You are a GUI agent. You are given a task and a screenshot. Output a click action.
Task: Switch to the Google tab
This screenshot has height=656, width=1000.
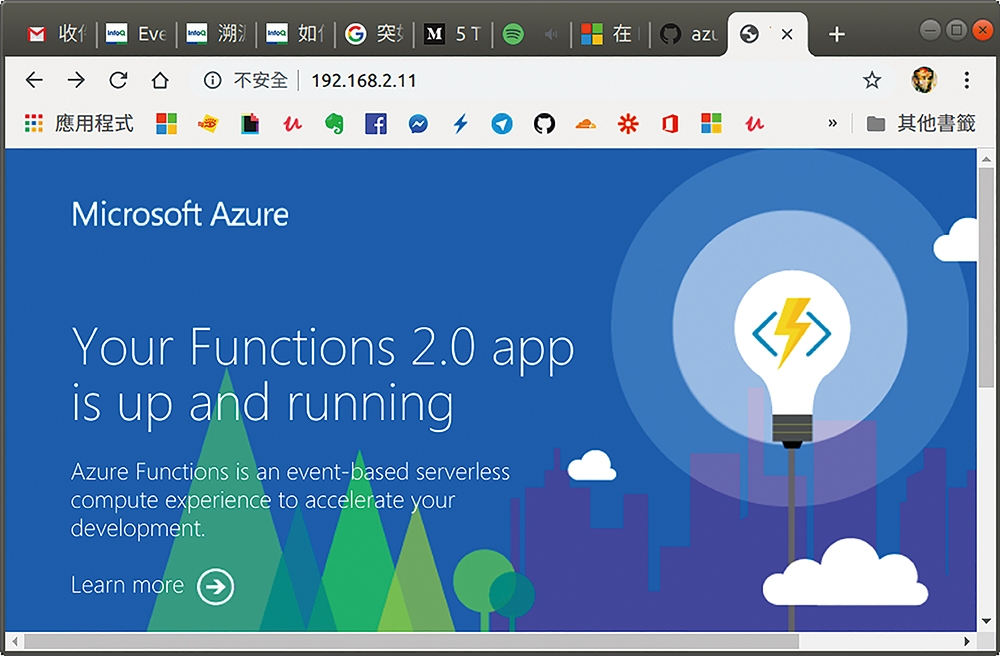(375, 34)
